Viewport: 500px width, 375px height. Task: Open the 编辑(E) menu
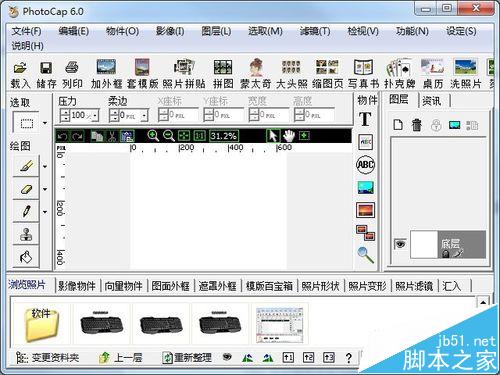tap(74, 31)
